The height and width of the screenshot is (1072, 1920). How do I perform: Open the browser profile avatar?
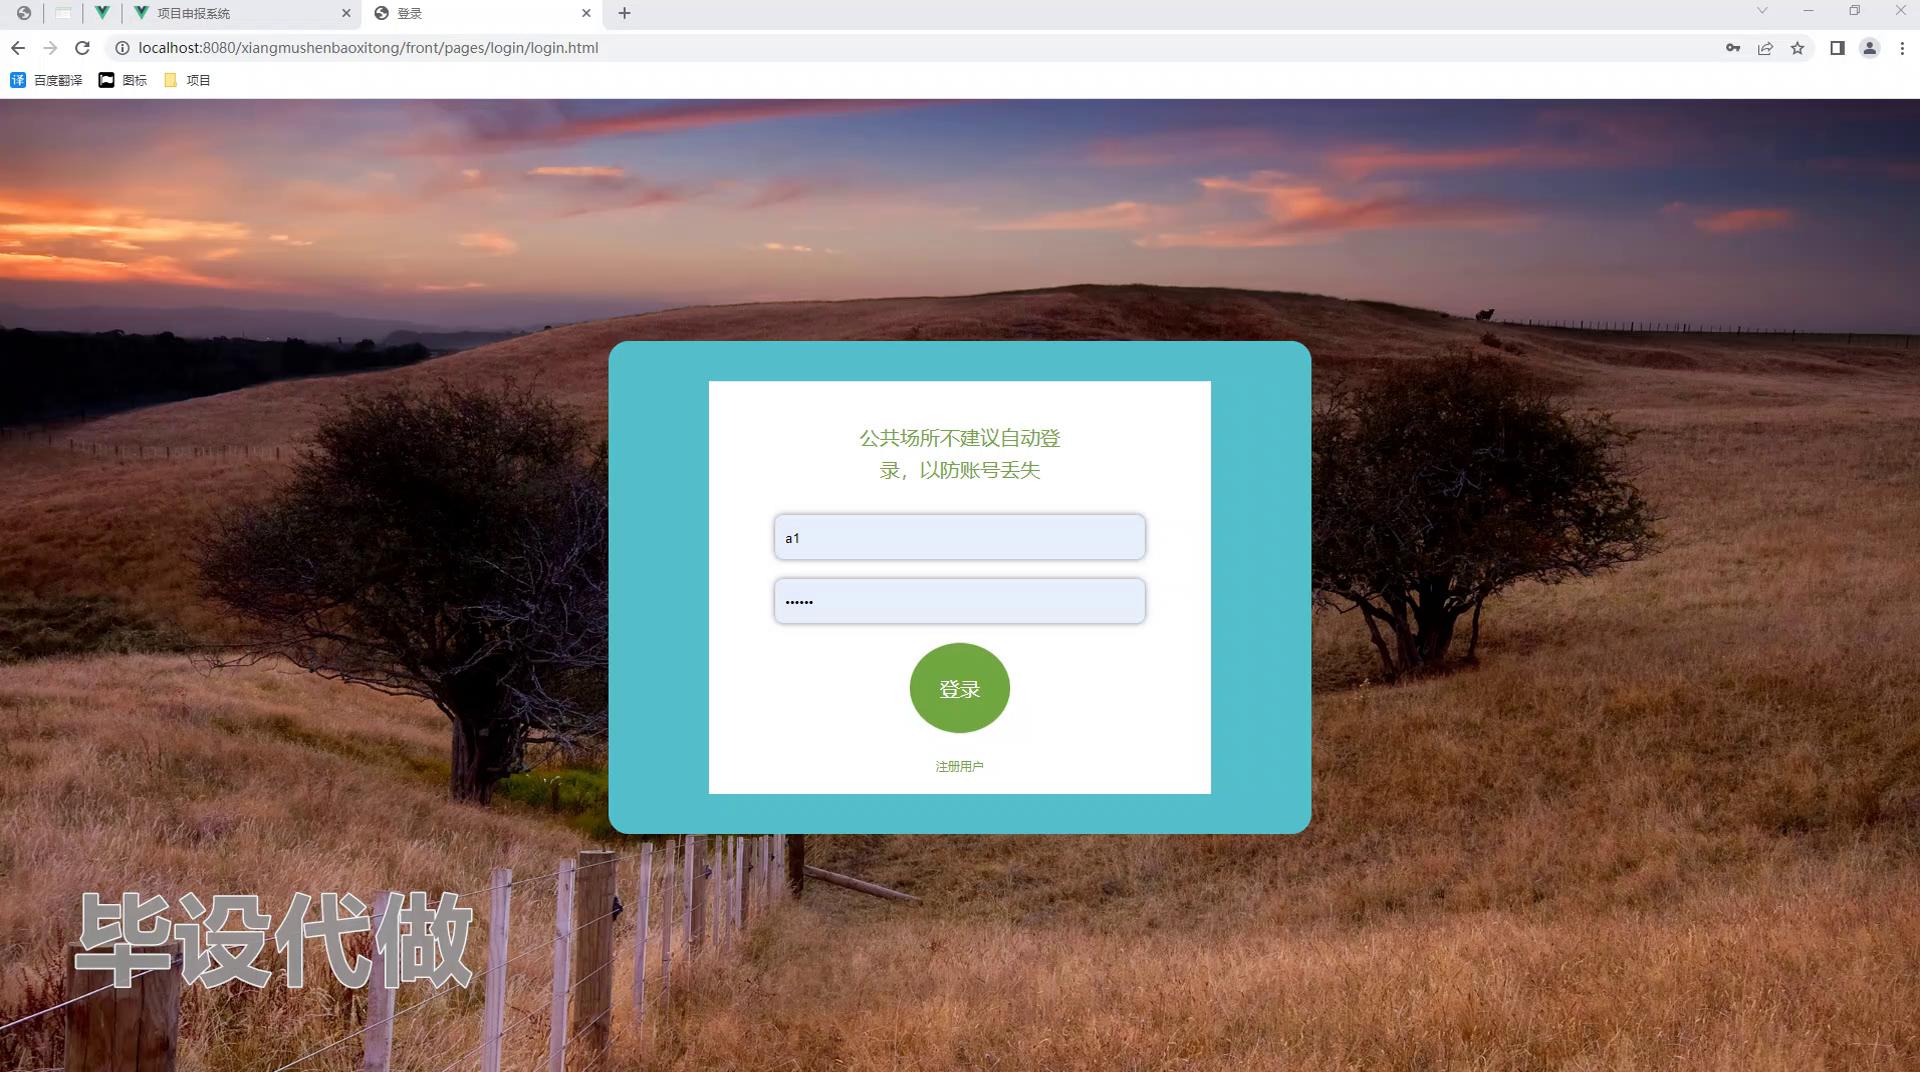point(1869,48)
